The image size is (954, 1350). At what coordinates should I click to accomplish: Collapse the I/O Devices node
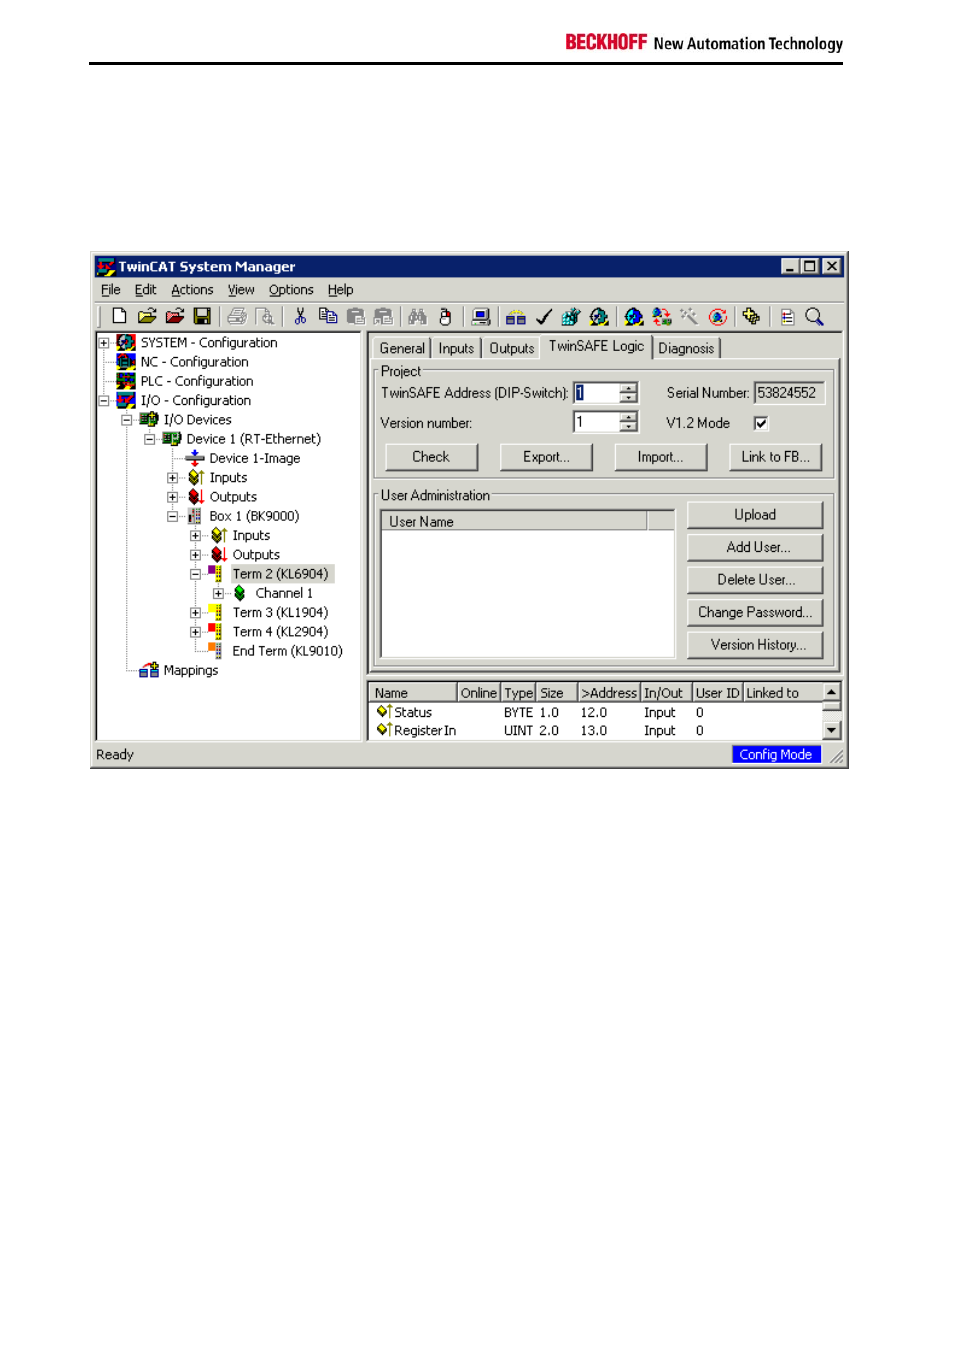pyautogui.click(x=127, y=420)
